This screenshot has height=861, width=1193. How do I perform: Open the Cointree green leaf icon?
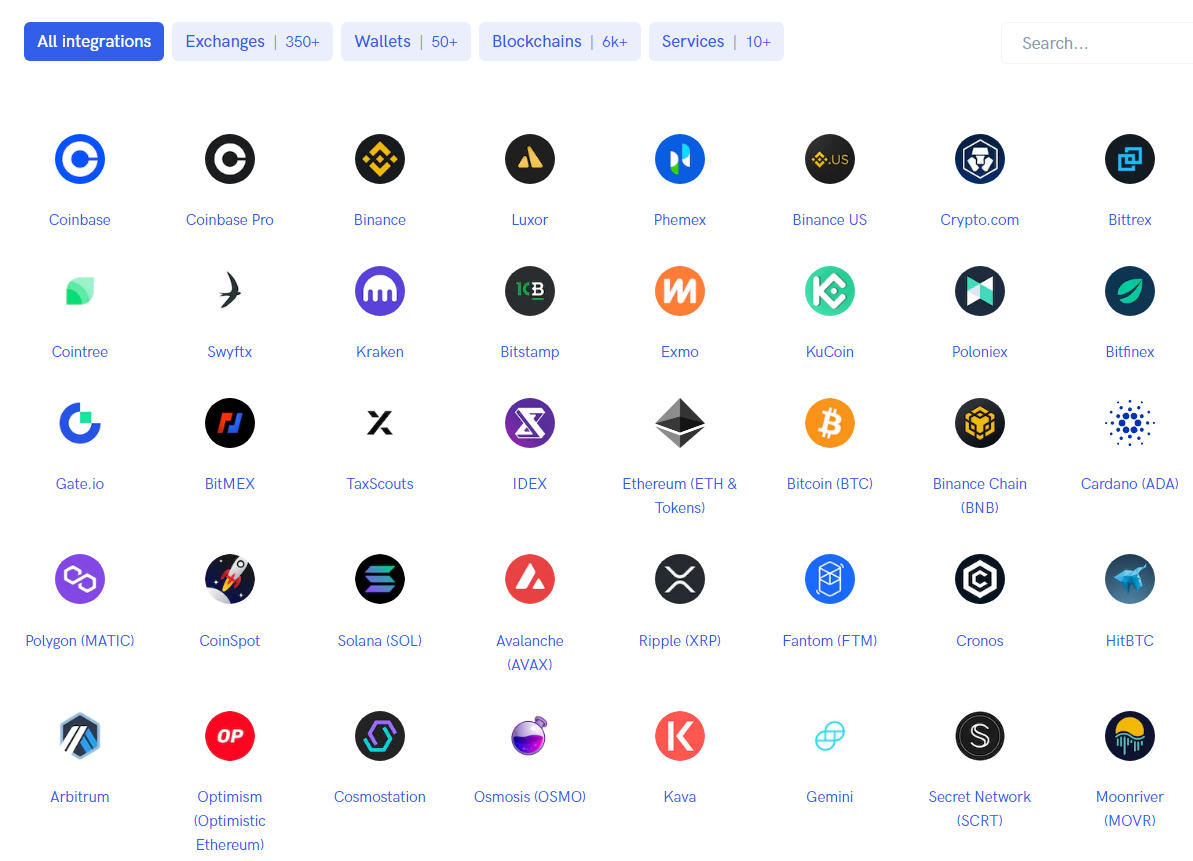click(80, 291)
